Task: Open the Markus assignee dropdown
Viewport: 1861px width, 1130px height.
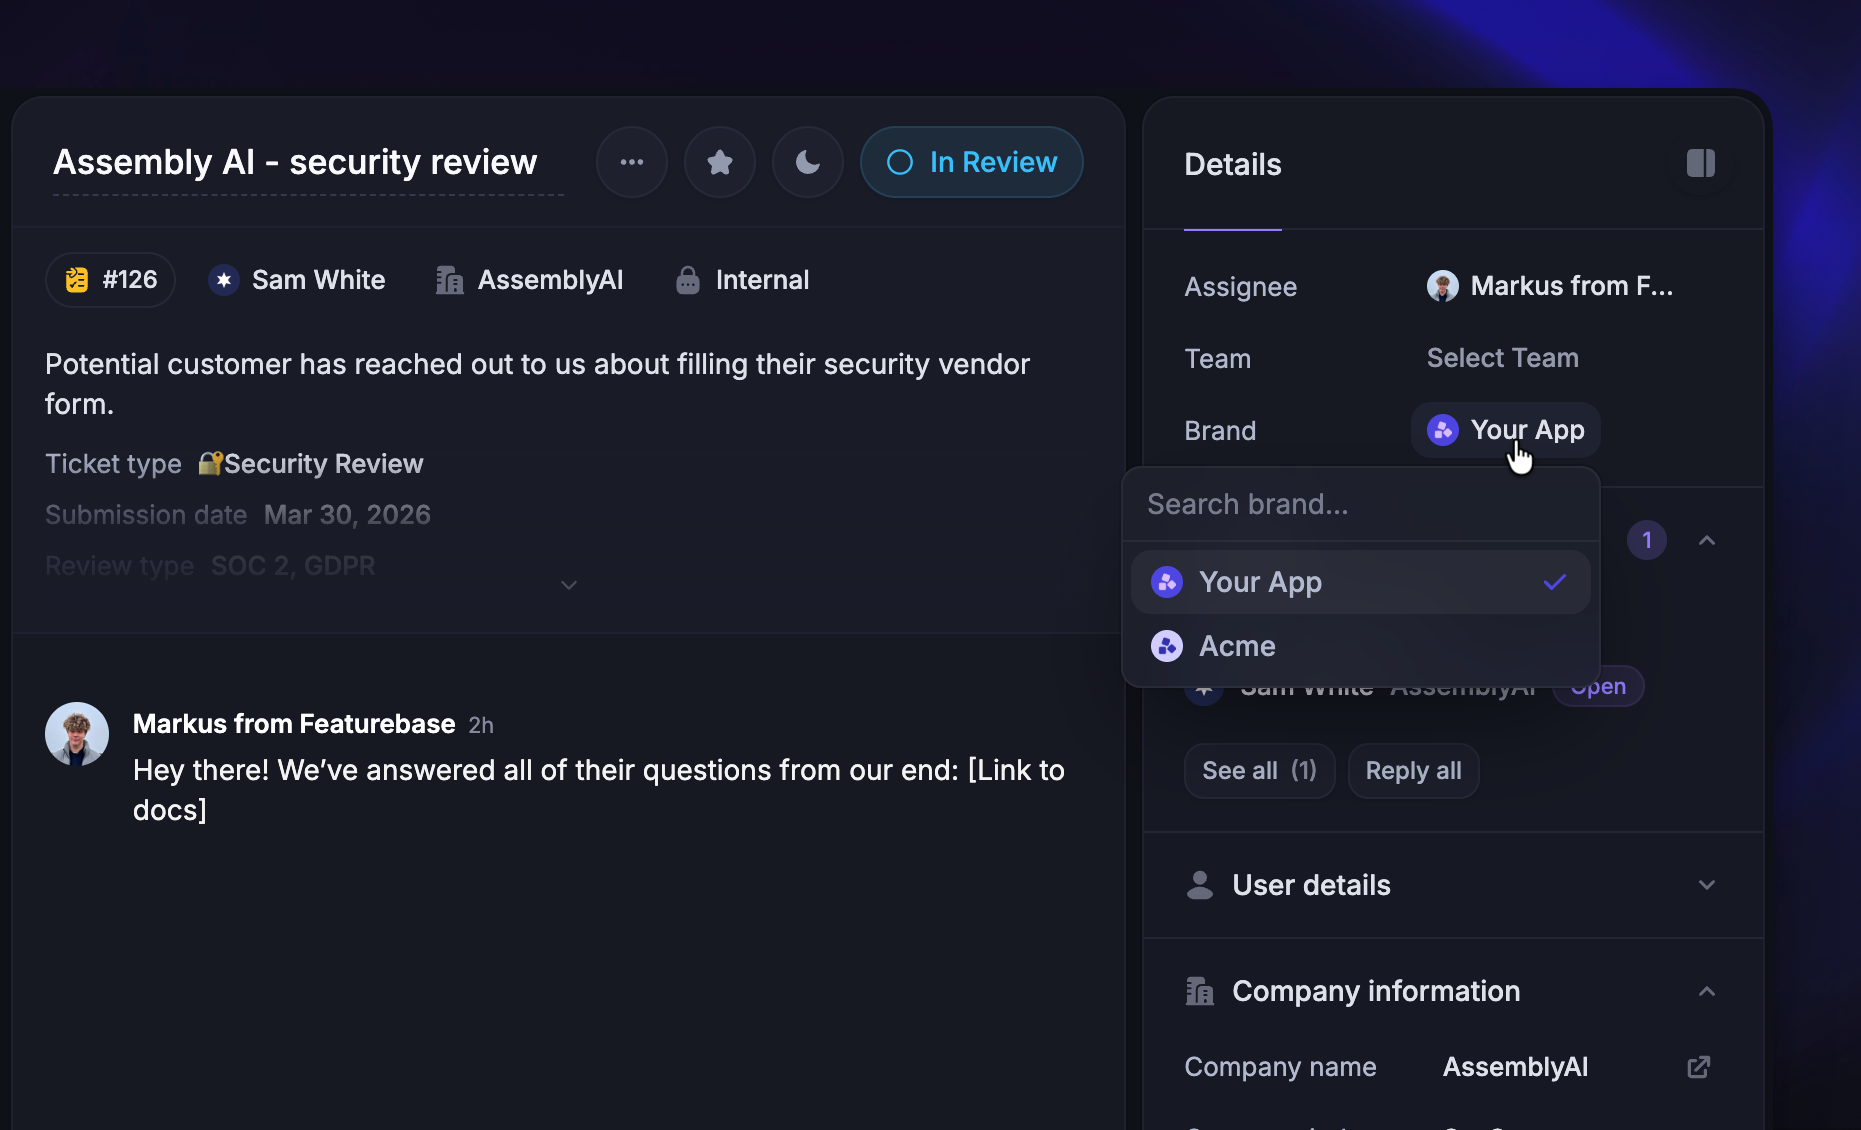Action: [1550, 286]
